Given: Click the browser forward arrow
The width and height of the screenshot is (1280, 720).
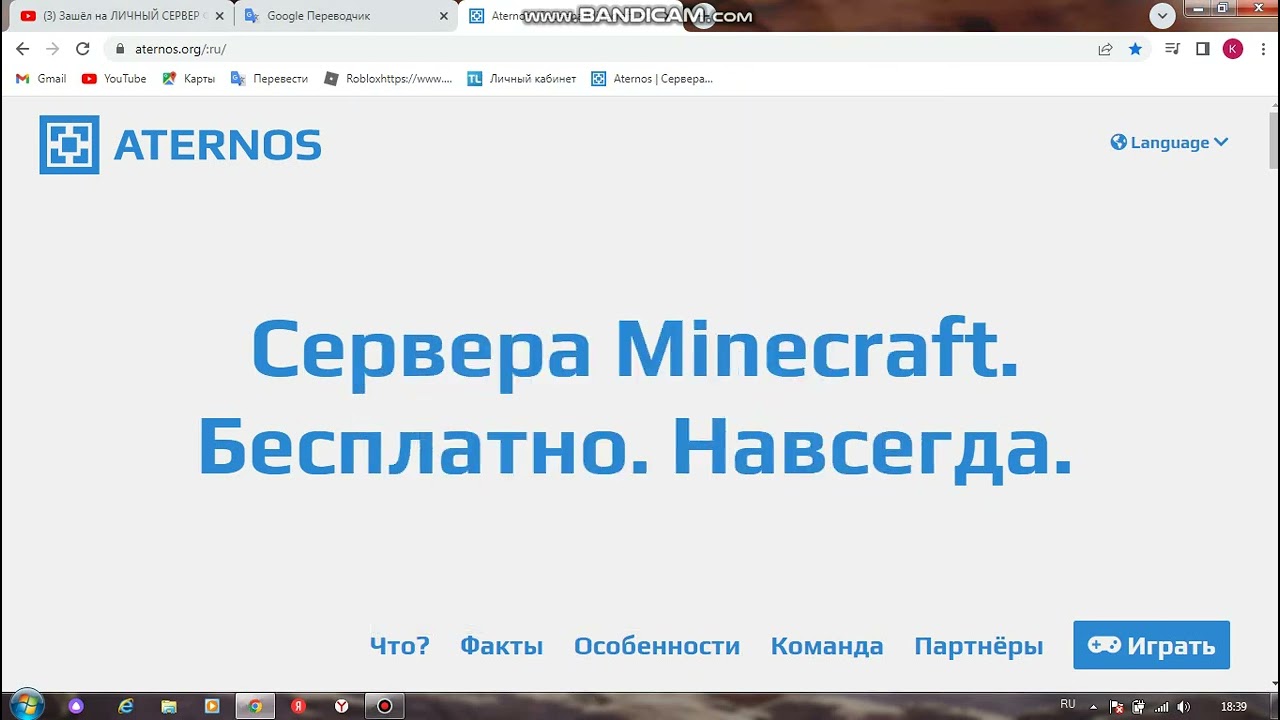Looking at the screenshot, I should 53,49.
